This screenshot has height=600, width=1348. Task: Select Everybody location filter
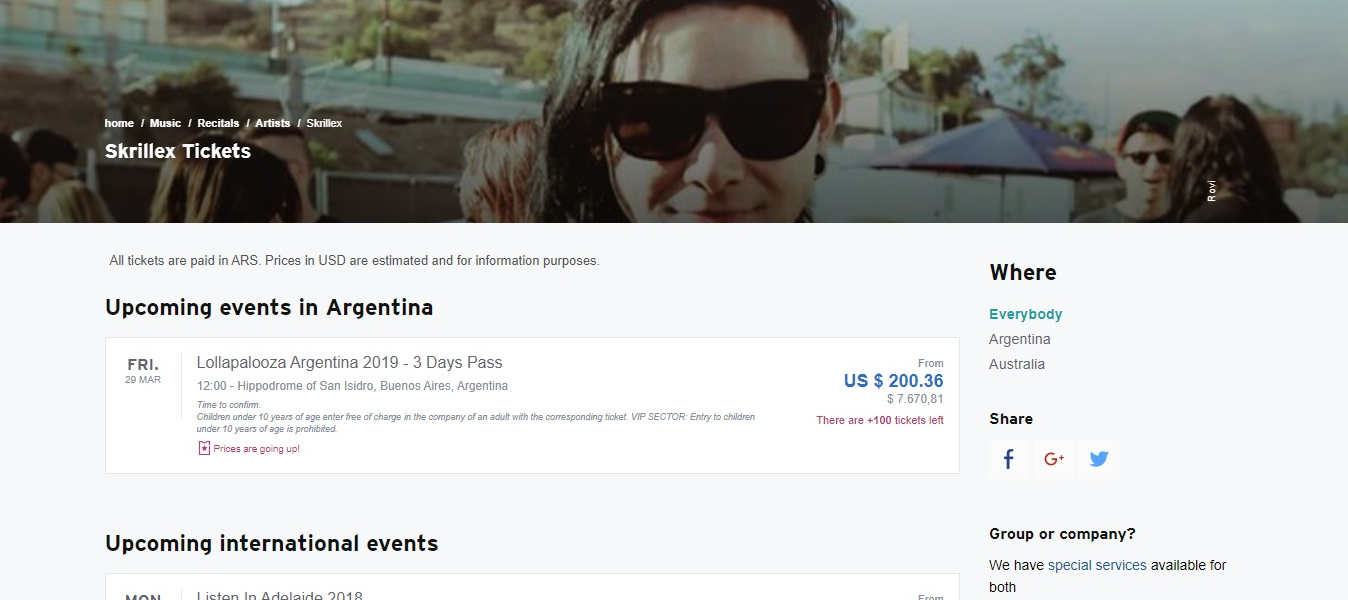[1025, 314]
